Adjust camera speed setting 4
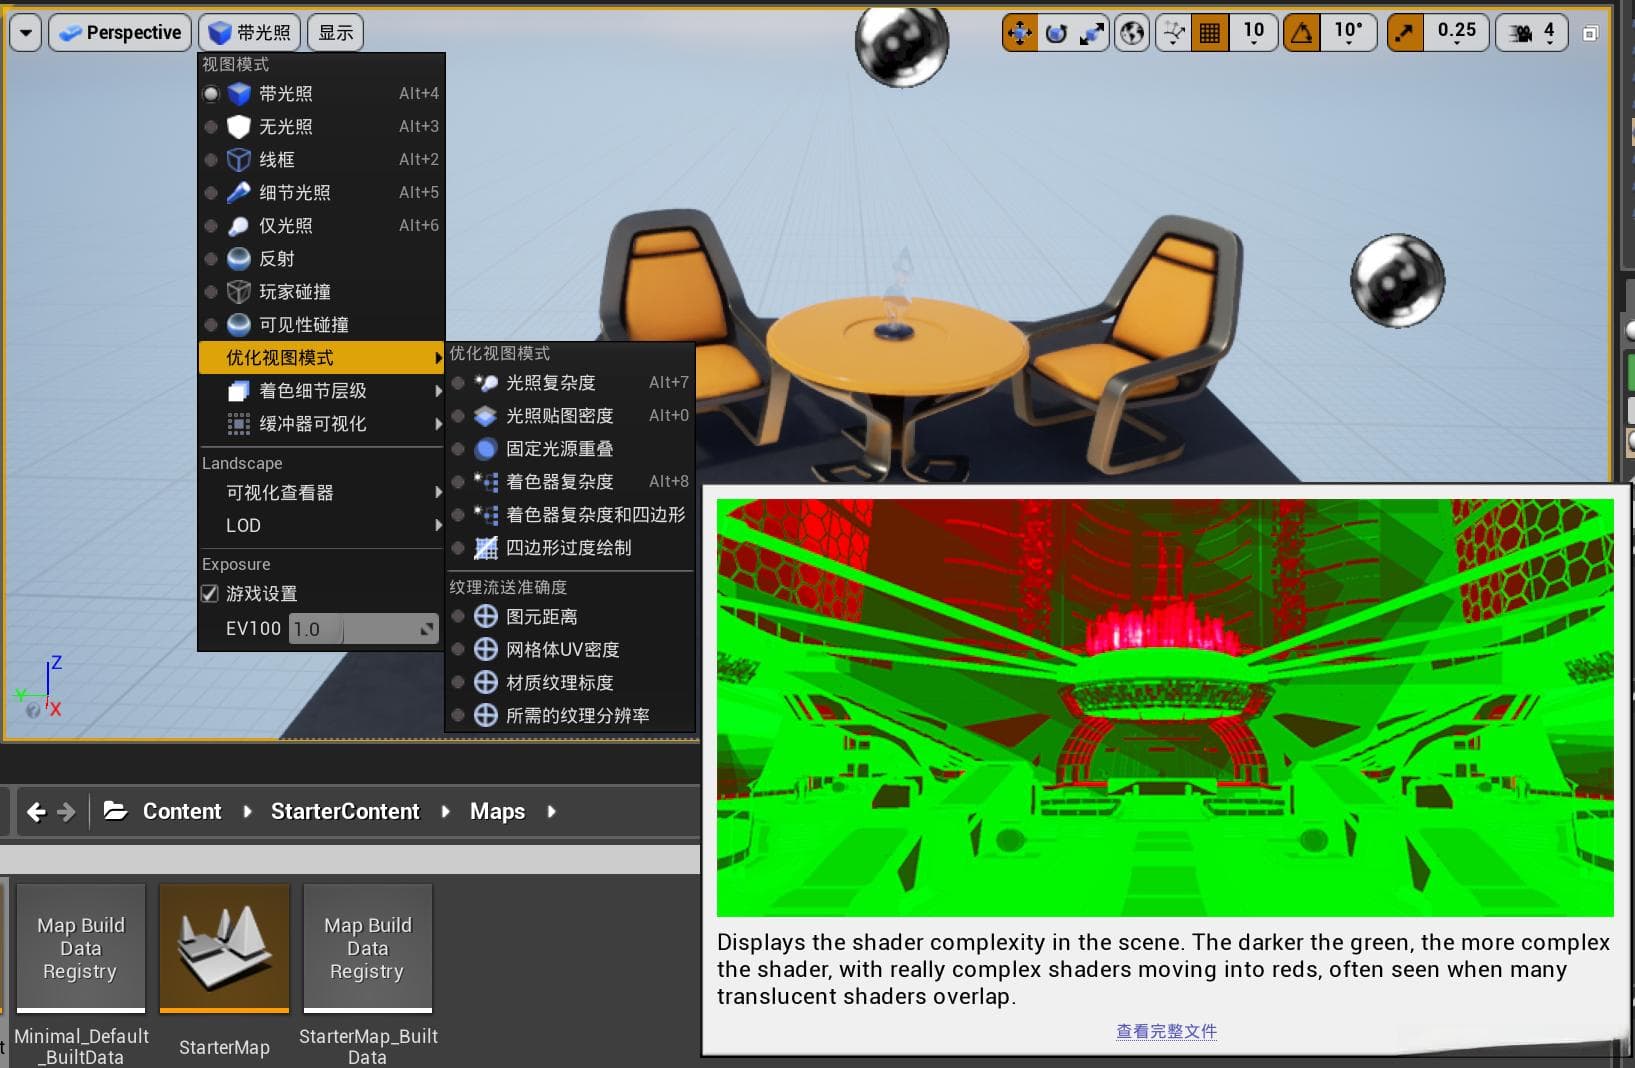The height and width of the screenshot is (1068, 1635). pyautogui.click(x=1532, y=33)
